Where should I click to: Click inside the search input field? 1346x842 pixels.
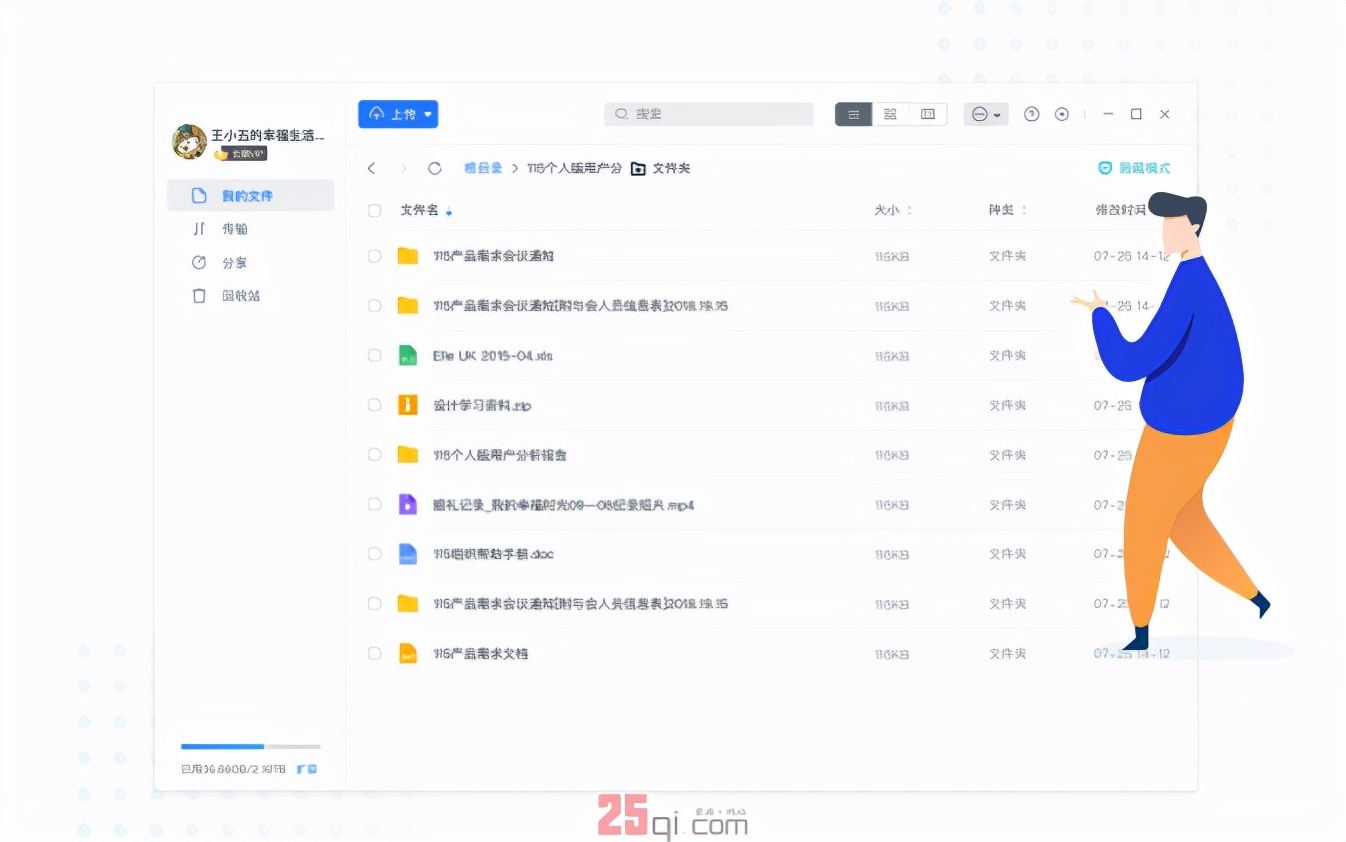pyautogui.click(x=708, y=114)
